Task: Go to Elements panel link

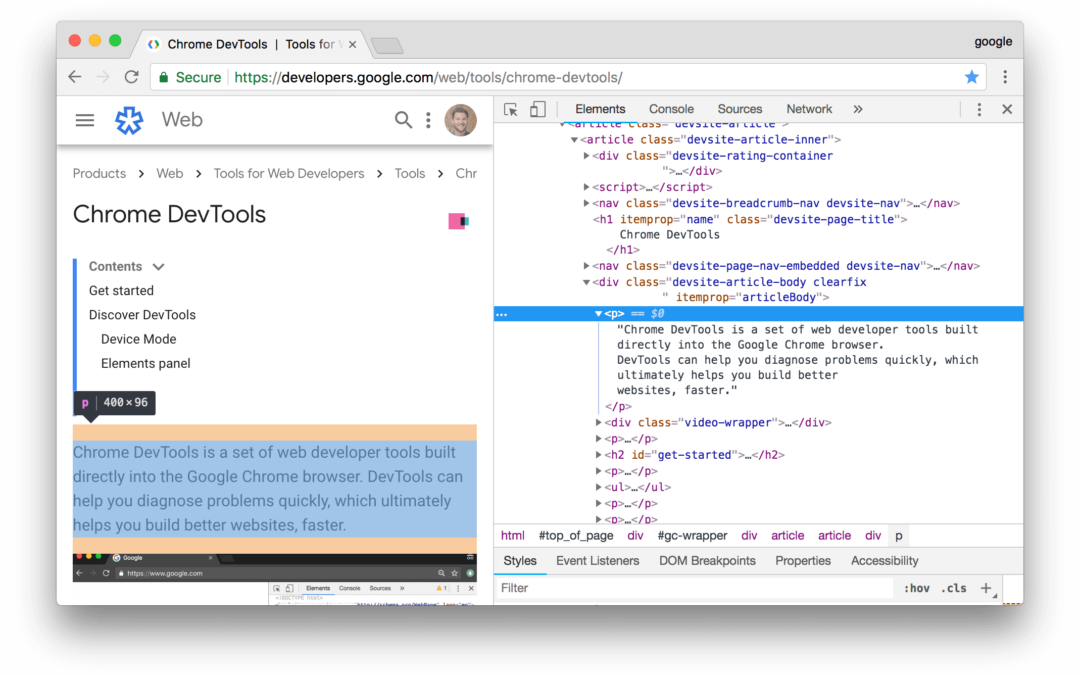Action: coord(145,363)
